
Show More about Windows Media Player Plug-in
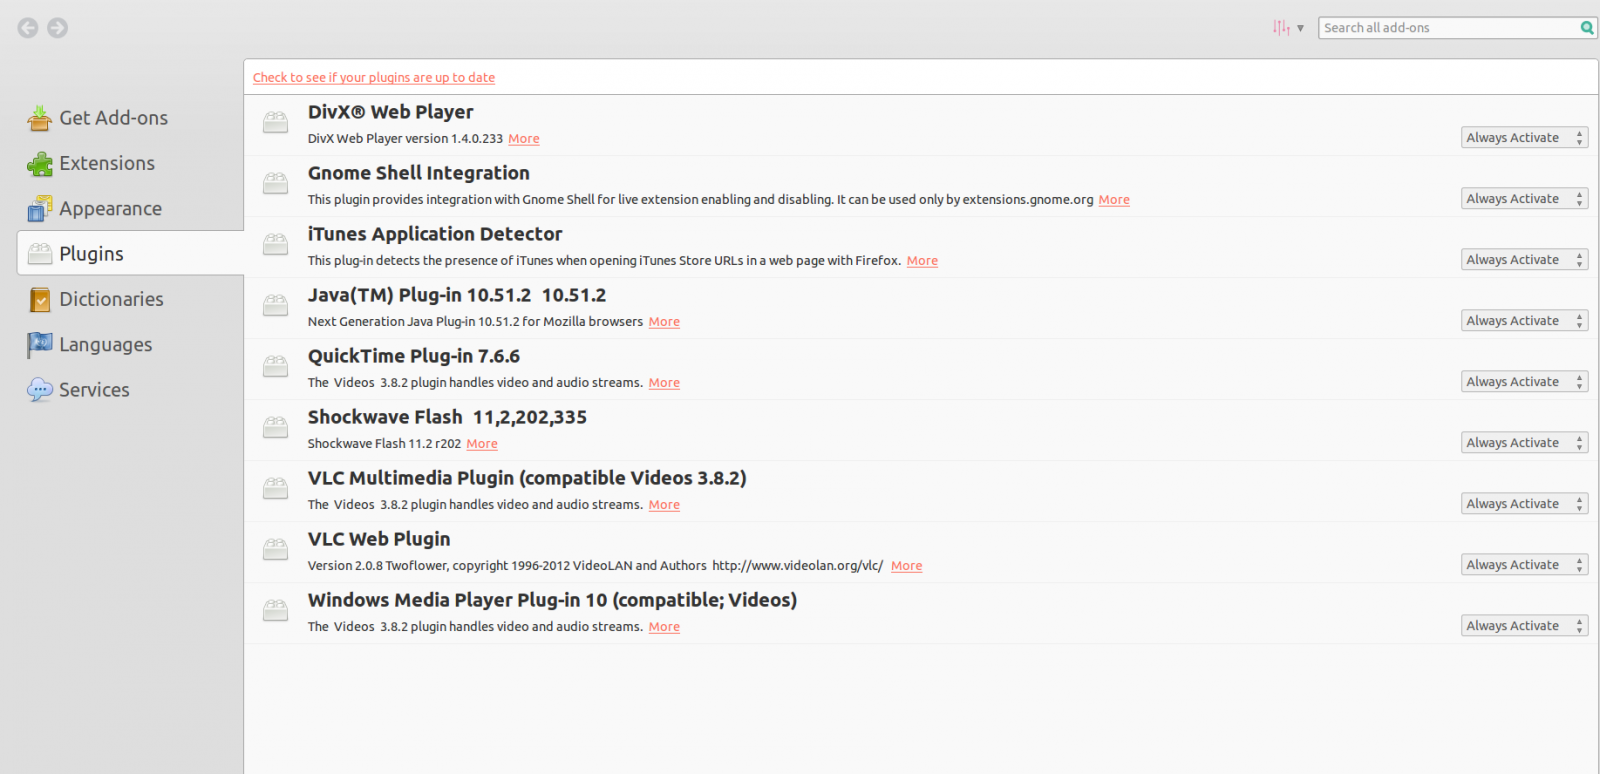[x=664, y=627]
